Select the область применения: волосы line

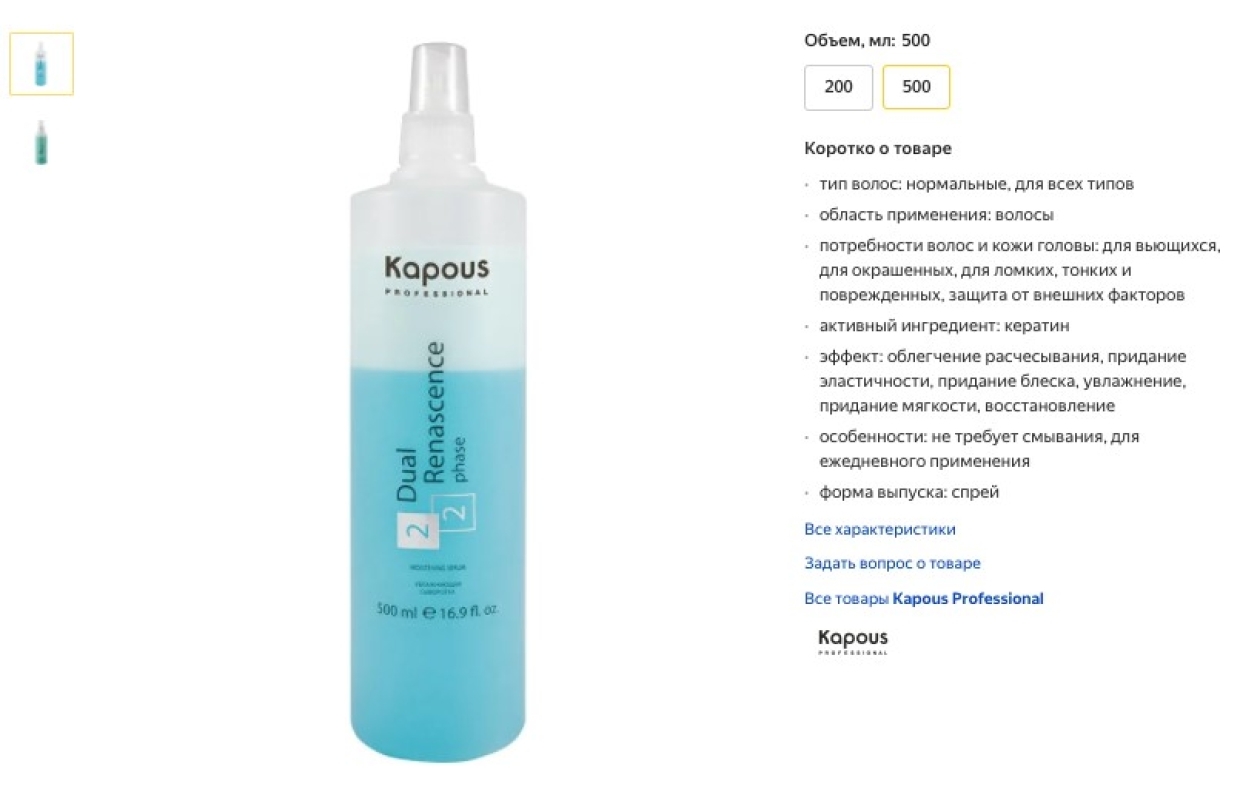pyautogui.click(x=936, y=214)
